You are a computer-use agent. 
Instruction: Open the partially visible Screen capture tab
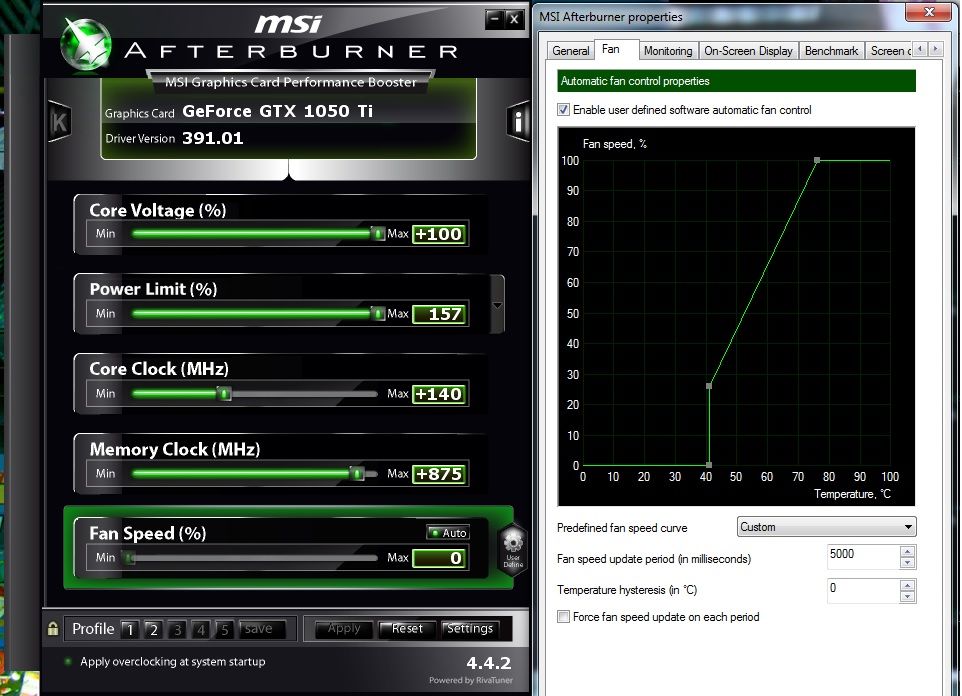888,51
